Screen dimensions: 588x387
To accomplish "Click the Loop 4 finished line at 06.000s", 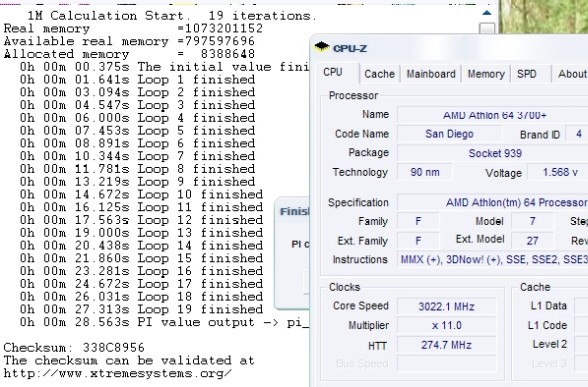I will point(137,118).
